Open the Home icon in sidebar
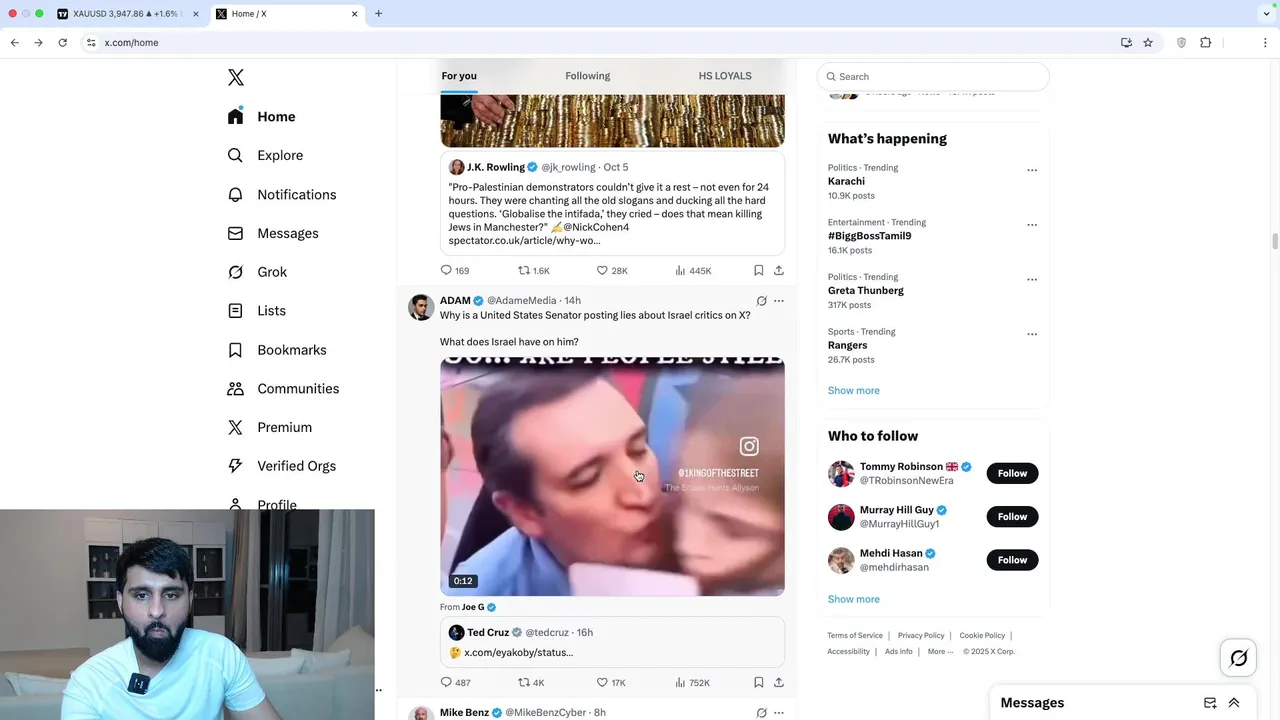This screenshot has height=720, width=1280. 235,116
